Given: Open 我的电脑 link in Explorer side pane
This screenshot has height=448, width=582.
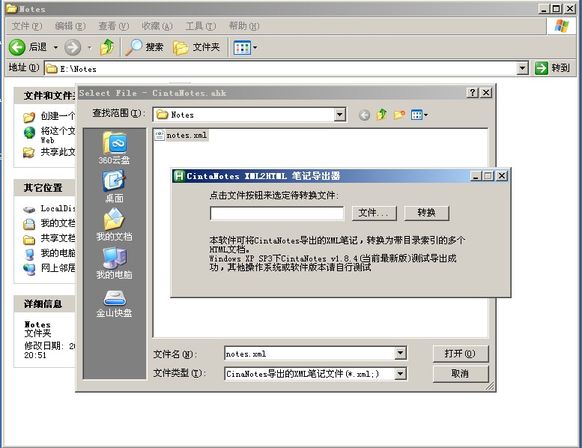Looking at the screenshot, I should pyautogui.click(x=49, y=254).
